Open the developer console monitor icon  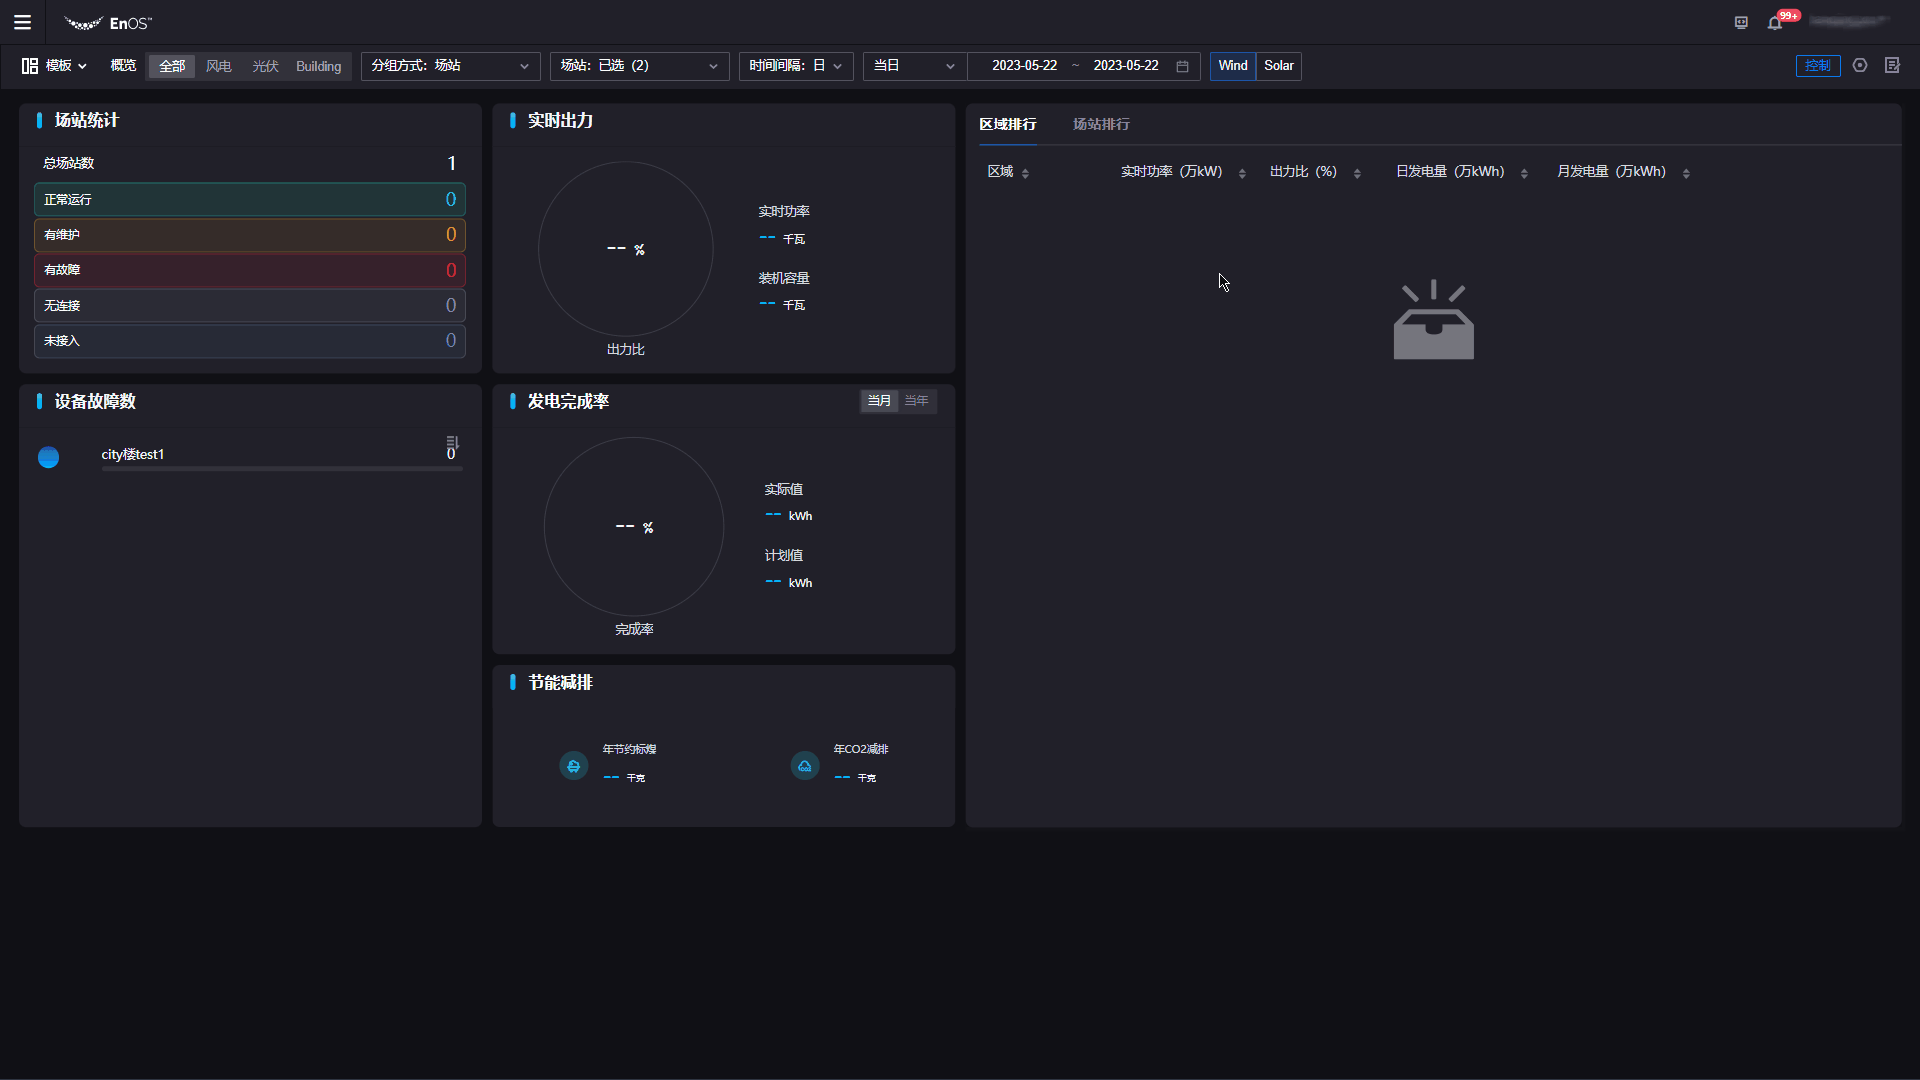tap(1741, 23)
